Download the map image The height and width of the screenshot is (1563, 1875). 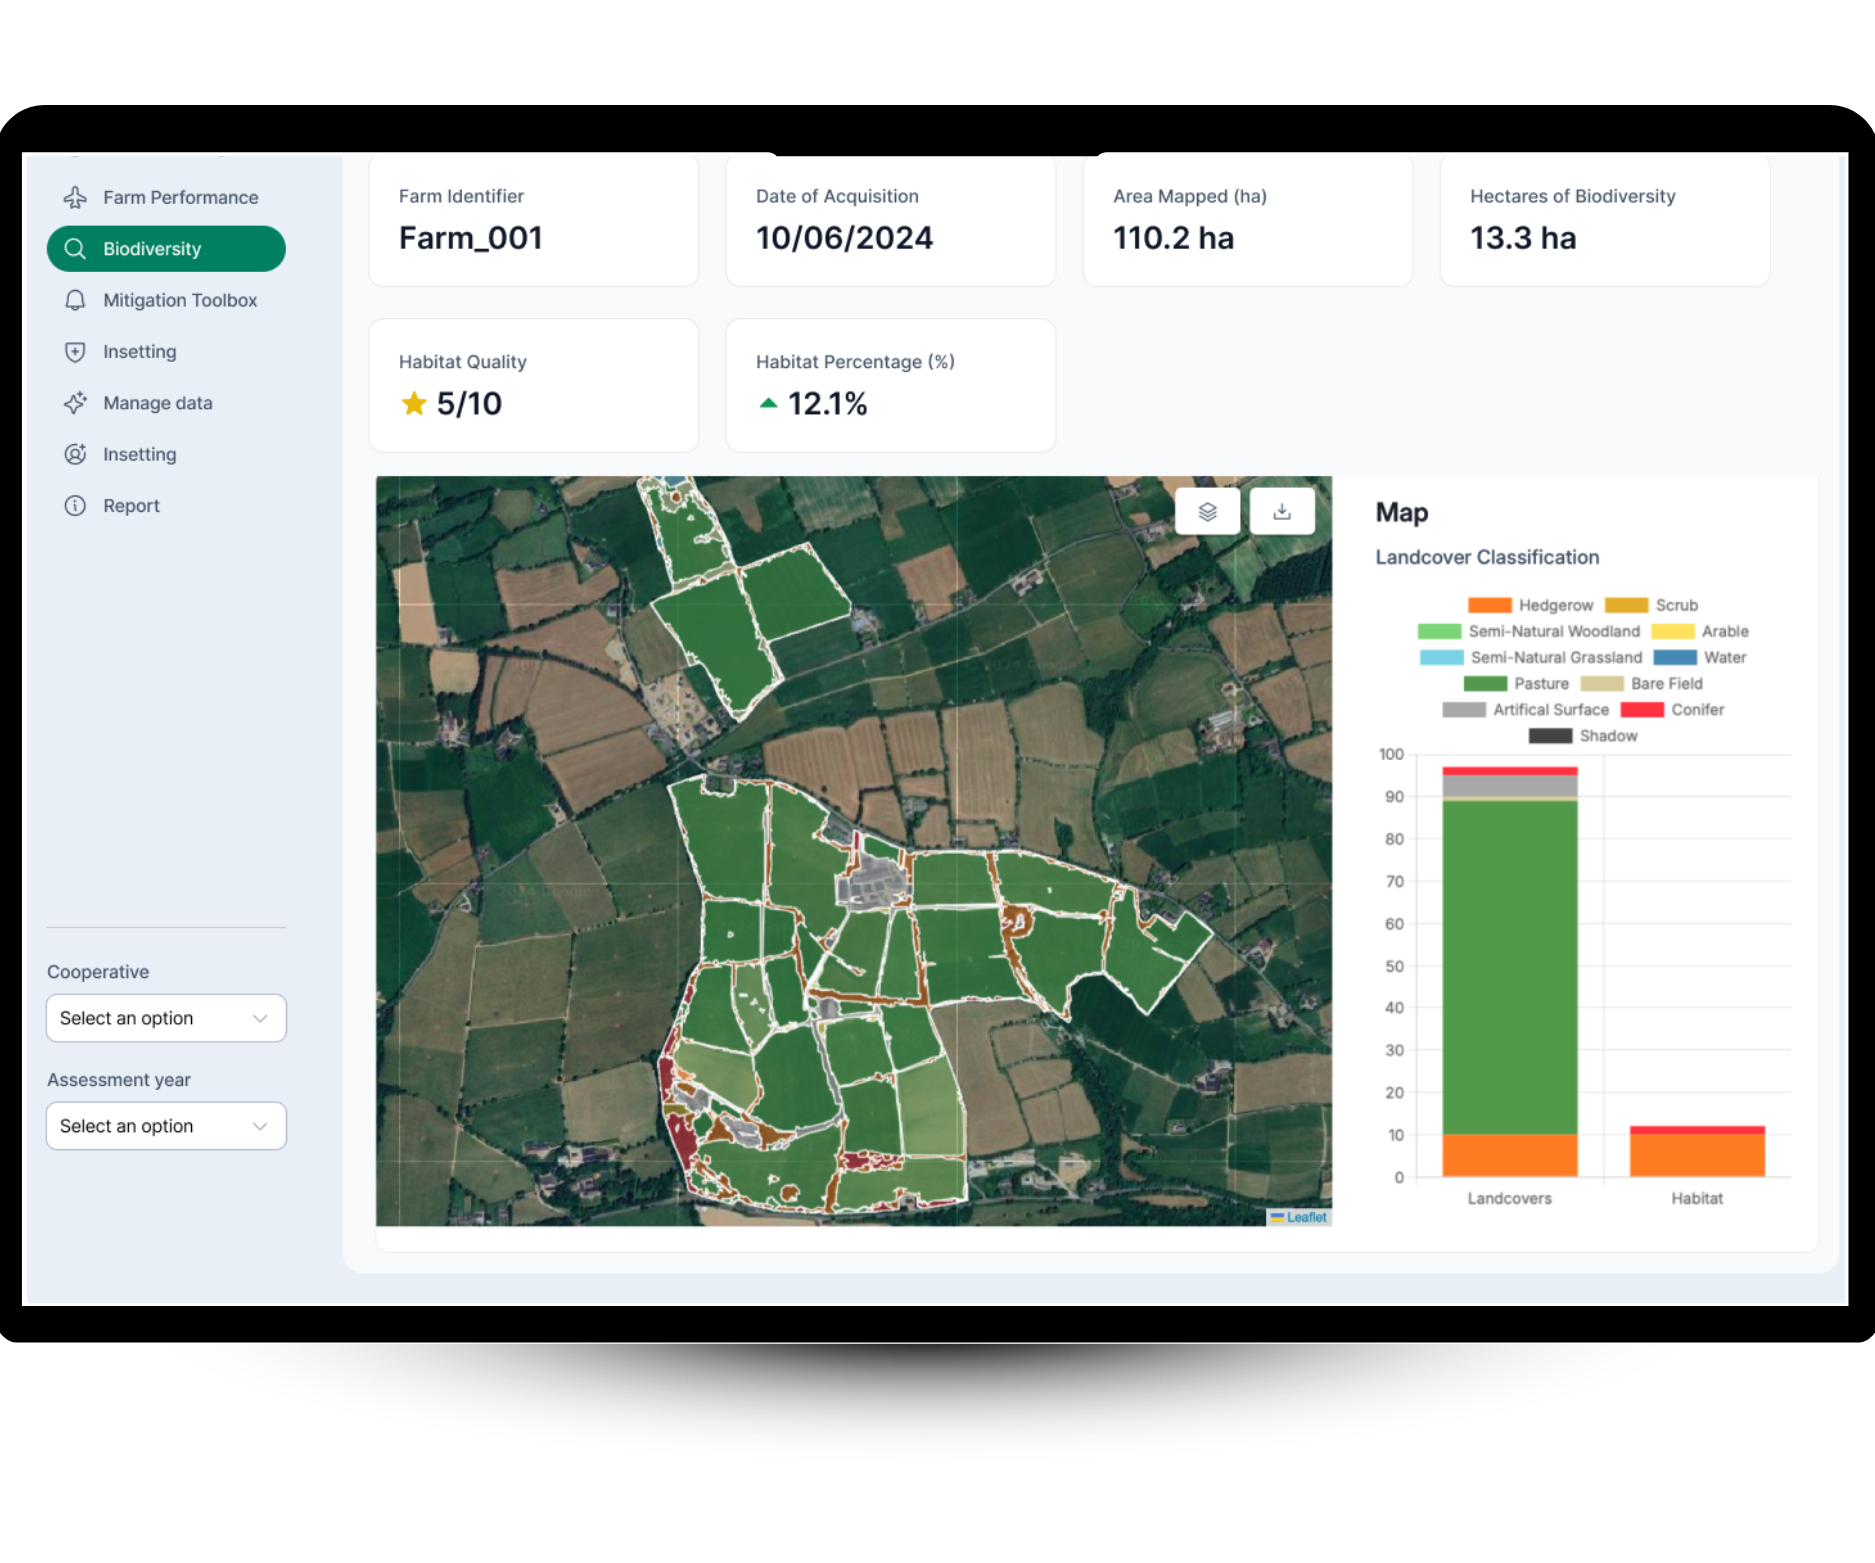pyautogui.click(x=1282, y=511)
